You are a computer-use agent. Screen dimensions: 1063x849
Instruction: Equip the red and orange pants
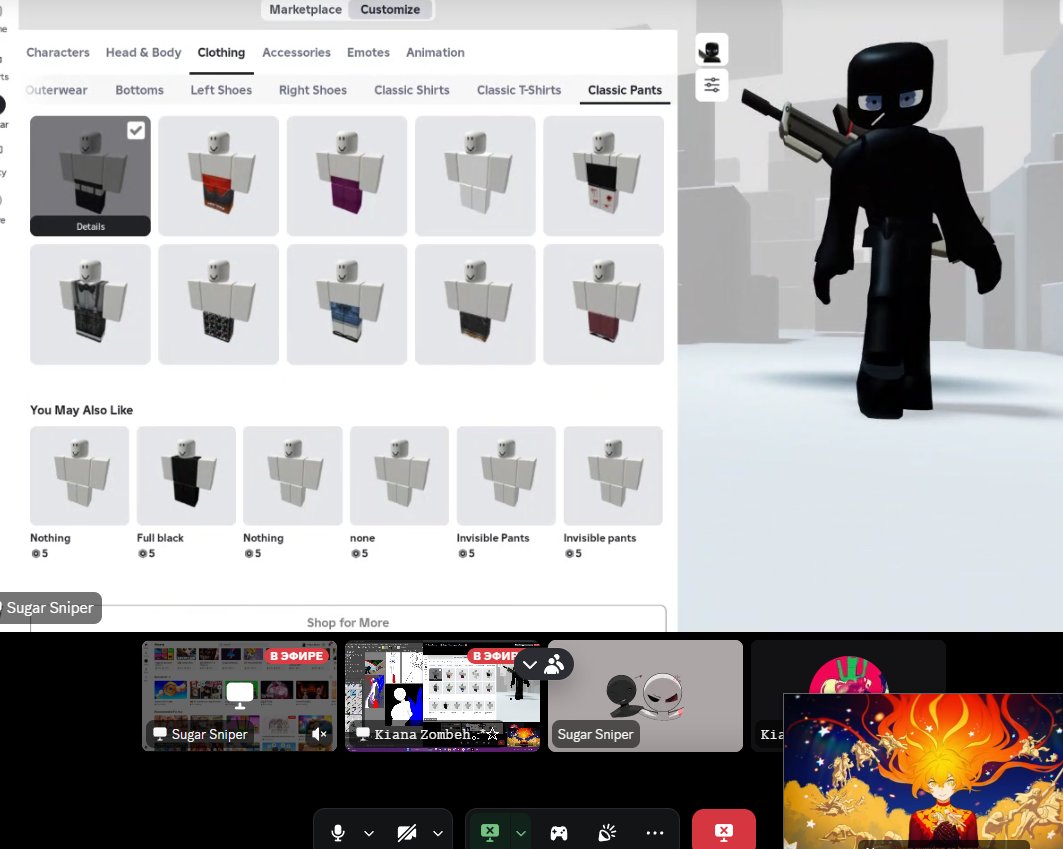point(218,176)
